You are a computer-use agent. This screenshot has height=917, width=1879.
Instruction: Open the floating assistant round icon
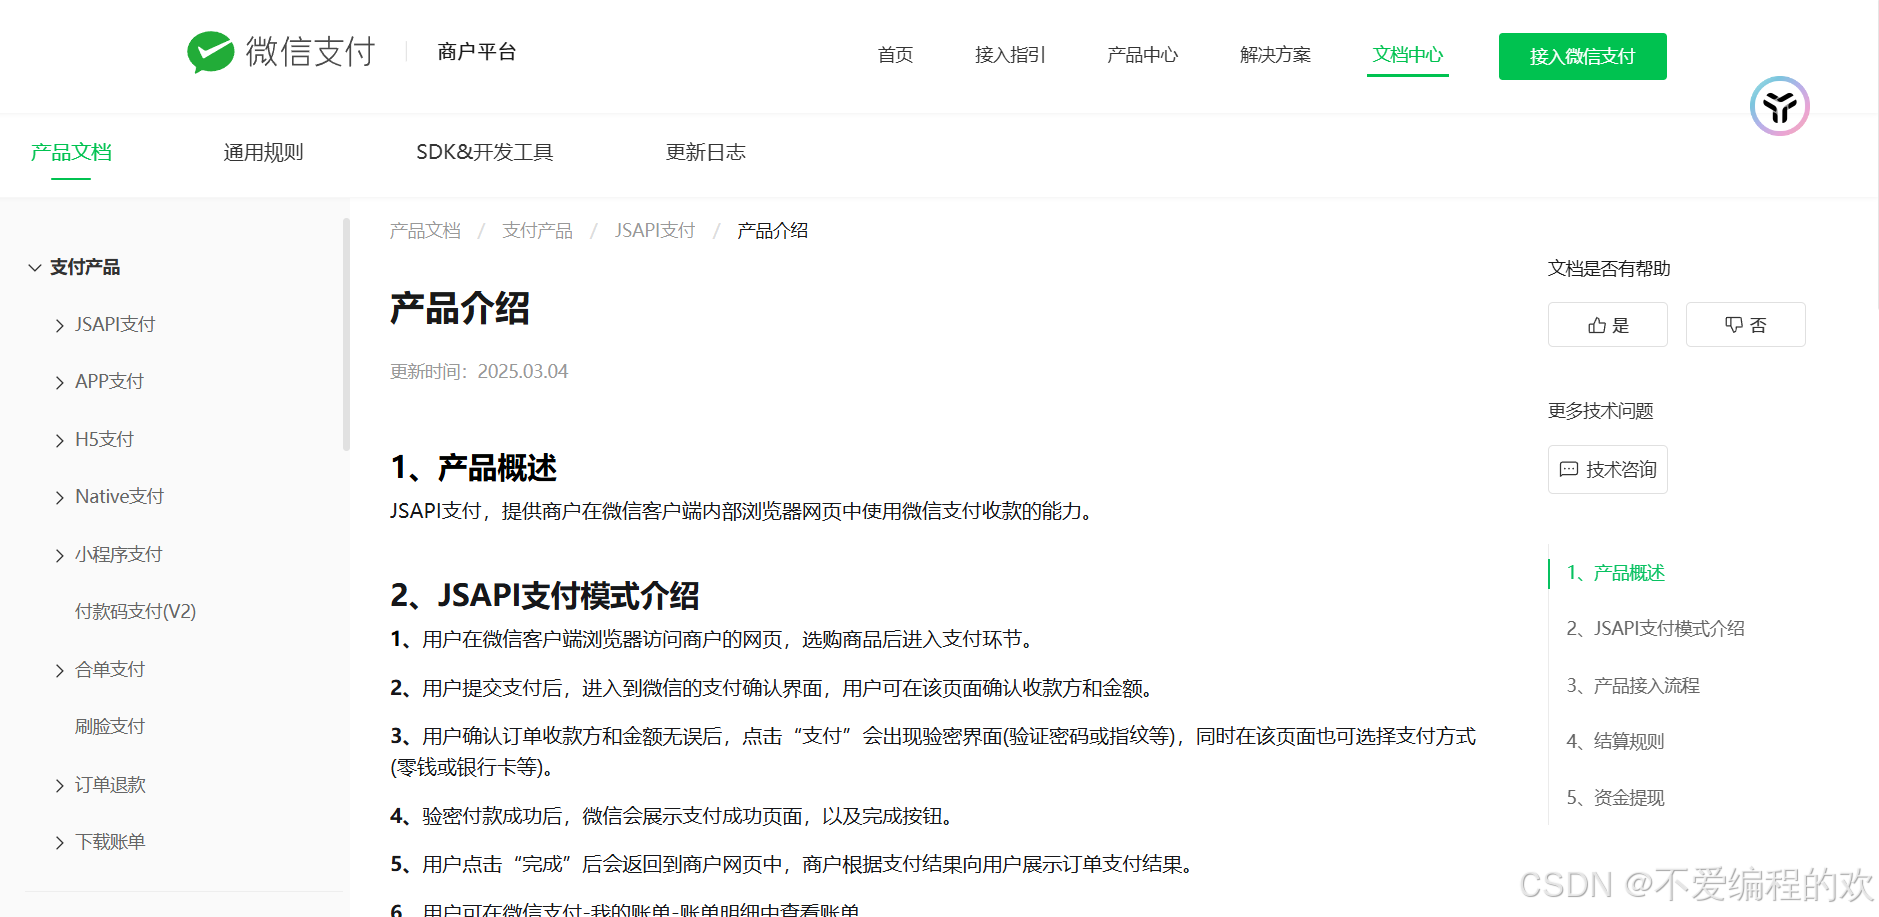pos(1779,106)
